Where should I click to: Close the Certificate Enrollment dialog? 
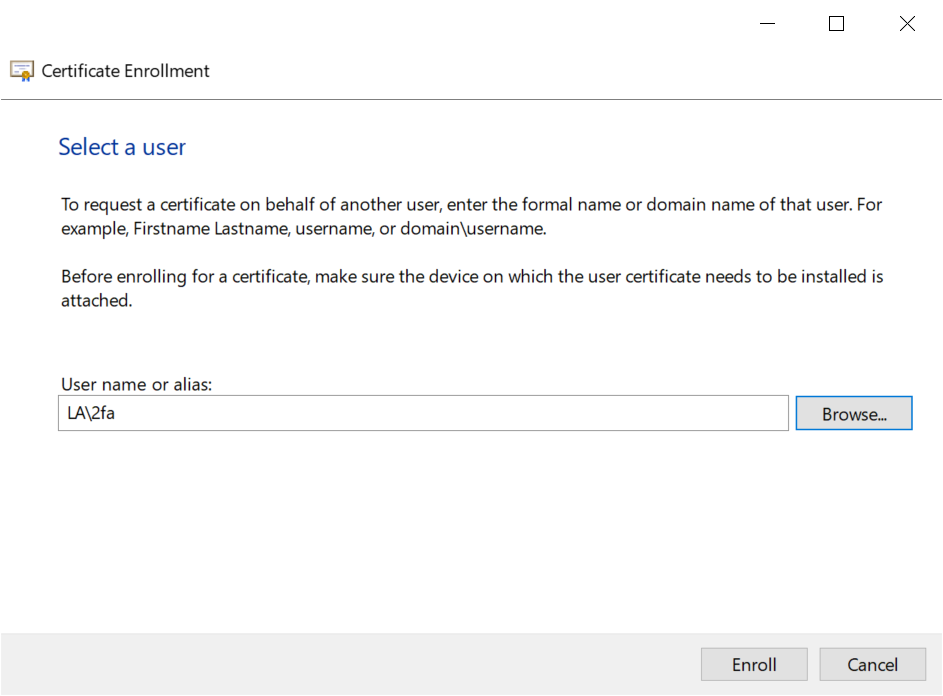click(907, 24)
